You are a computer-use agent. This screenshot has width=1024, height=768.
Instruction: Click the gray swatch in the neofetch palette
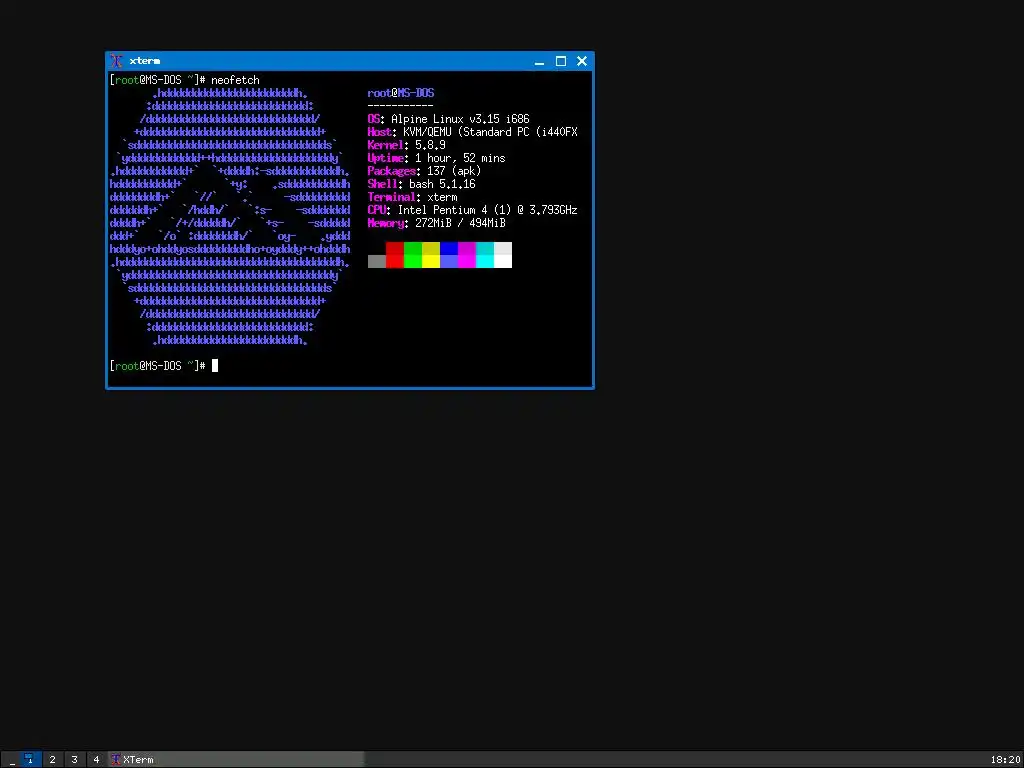tap(377, 261)
